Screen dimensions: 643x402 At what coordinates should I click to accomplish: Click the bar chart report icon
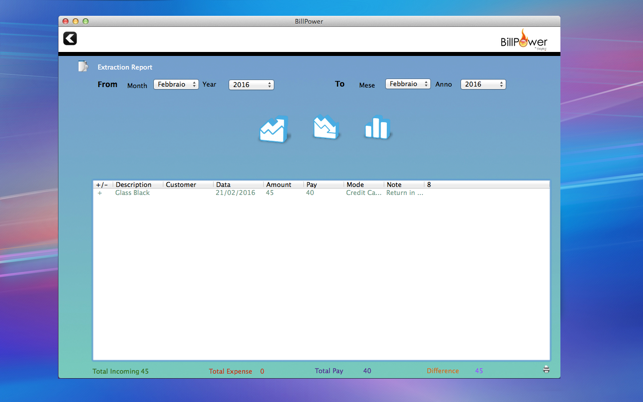377,128
